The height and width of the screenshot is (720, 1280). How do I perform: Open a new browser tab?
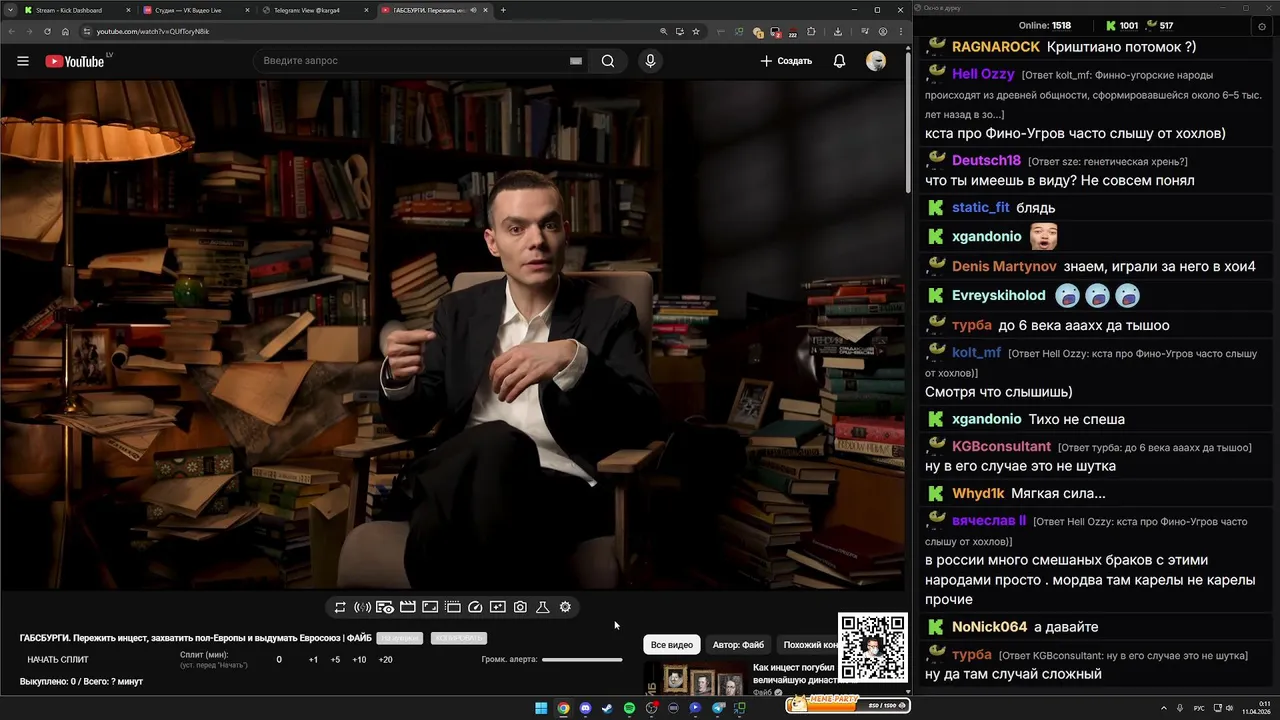[x=503, y=10]
